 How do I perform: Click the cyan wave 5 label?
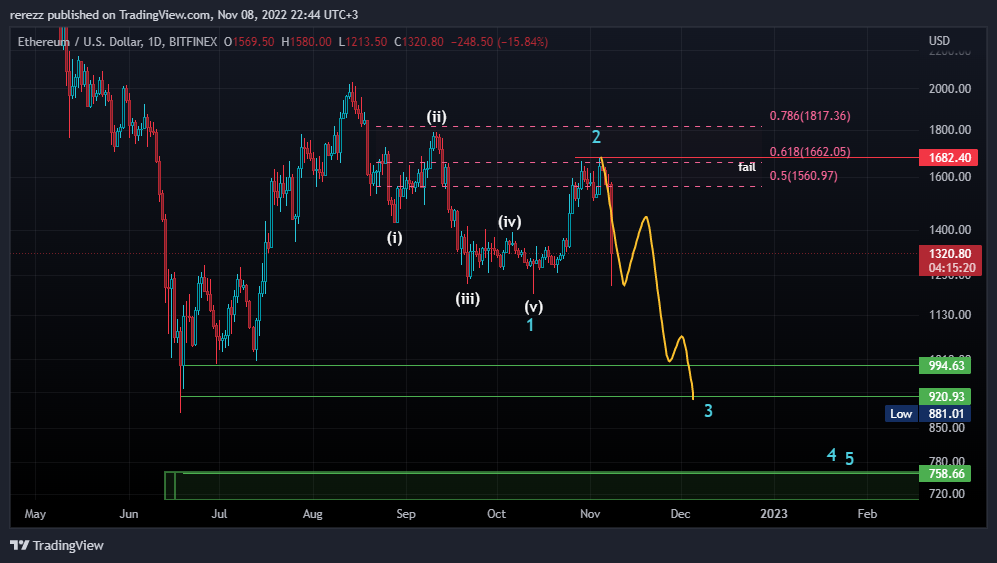[x=849, y=458]
